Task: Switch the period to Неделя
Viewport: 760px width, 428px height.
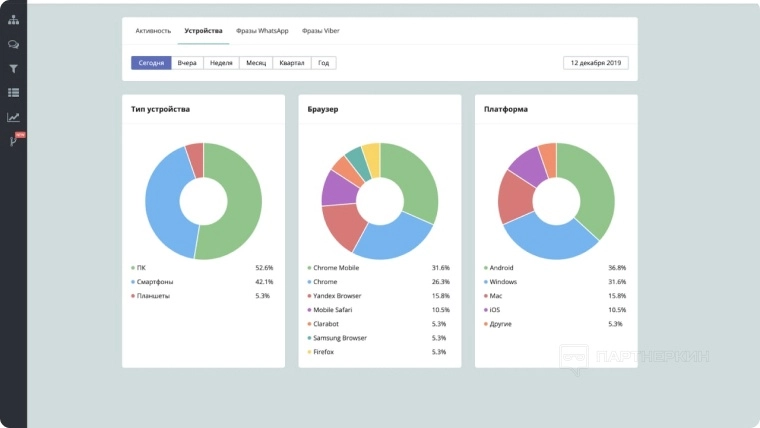Action: click(x=221, y=63)
